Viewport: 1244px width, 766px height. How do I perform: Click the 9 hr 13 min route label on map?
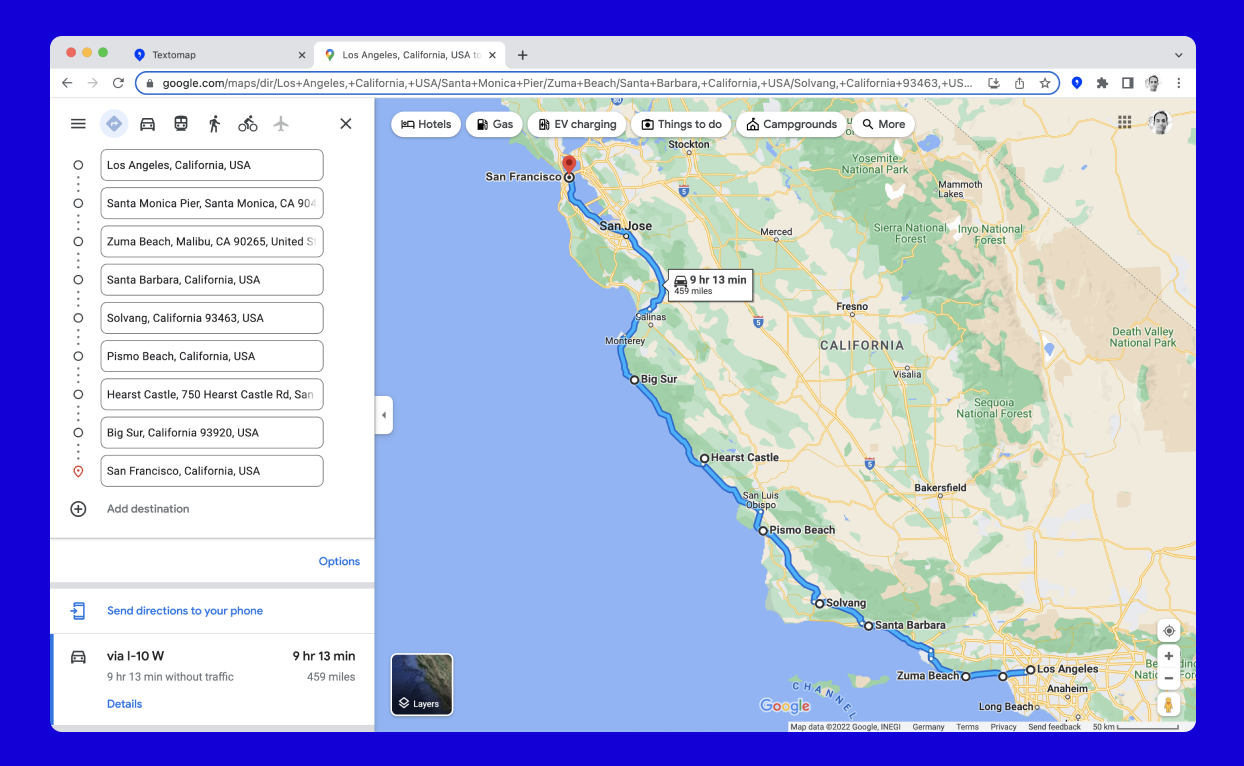tap(710, 284)
